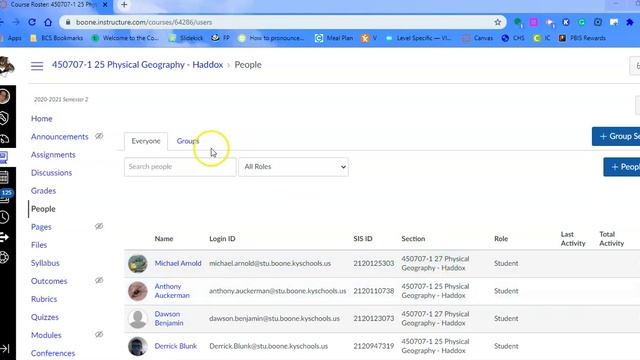Open the Help icon in global navigation
The image size is (640, 360).
(x=4, y=257)
